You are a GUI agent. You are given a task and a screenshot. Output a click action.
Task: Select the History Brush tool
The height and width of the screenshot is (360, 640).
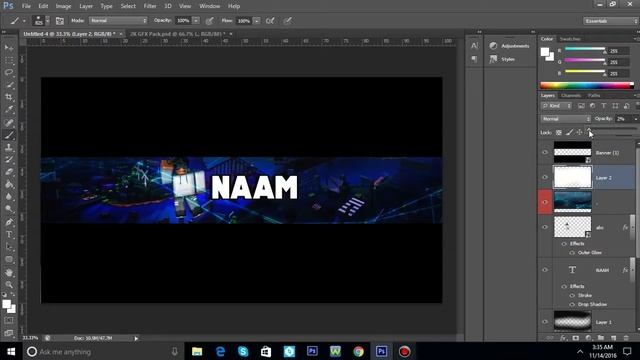[x=9, y=160]
